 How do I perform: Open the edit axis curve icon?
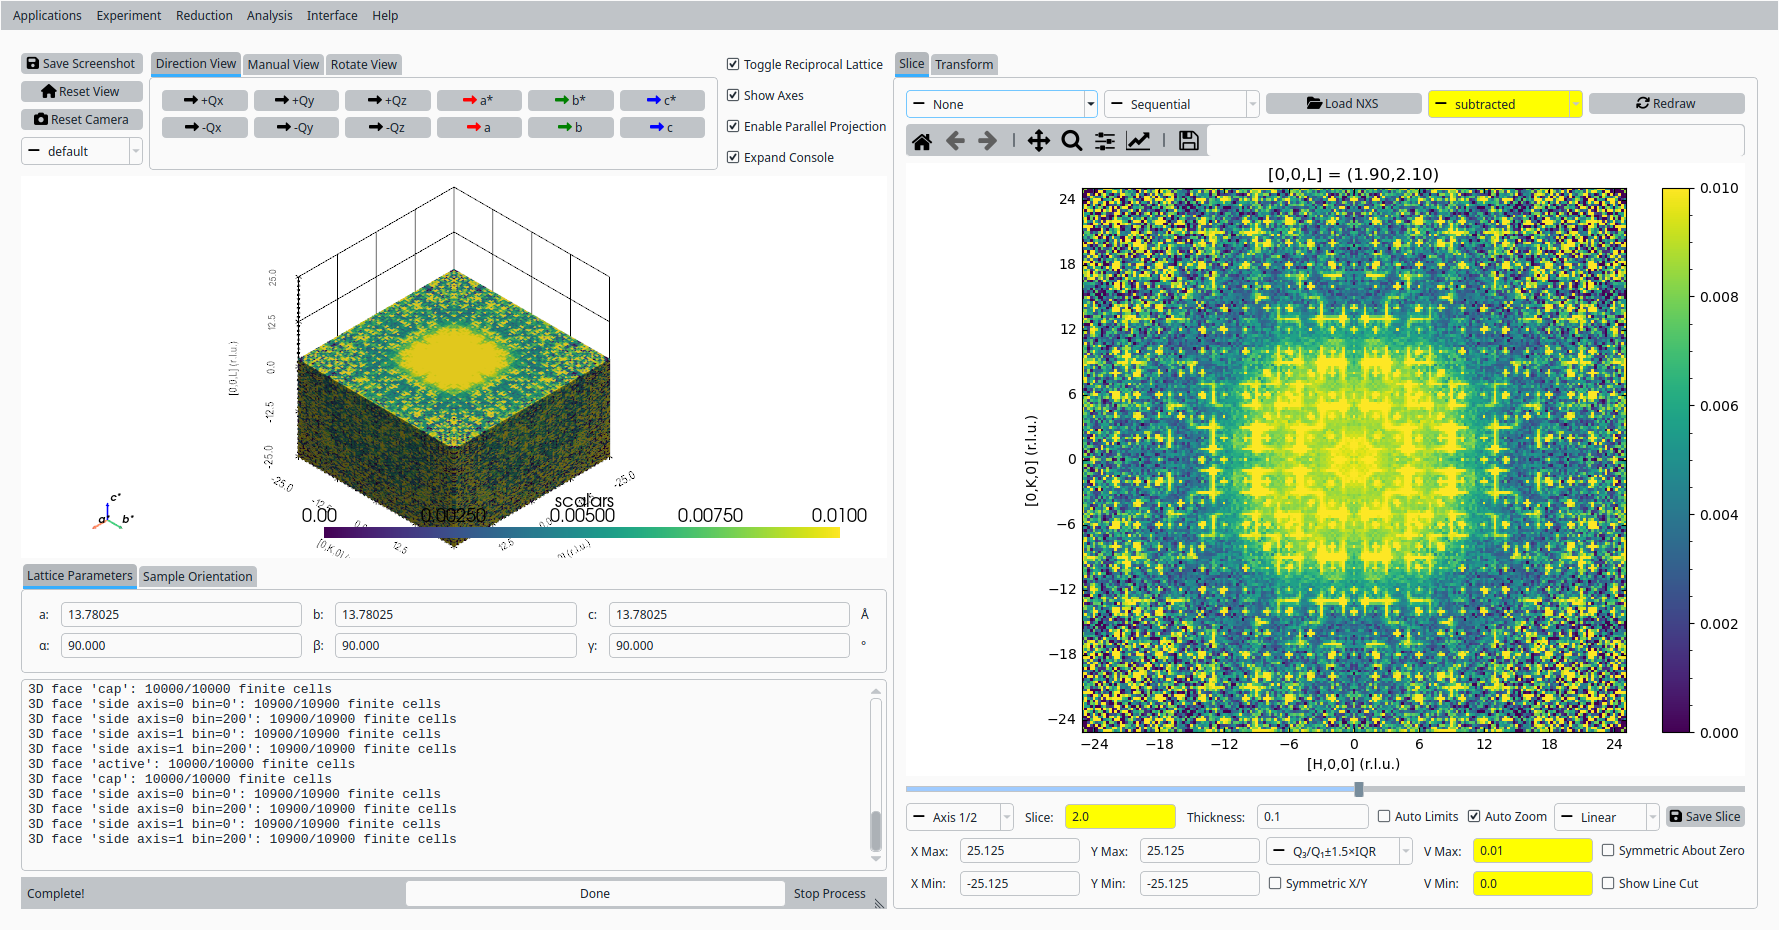pyautogui.click(x=1138, y=141)
